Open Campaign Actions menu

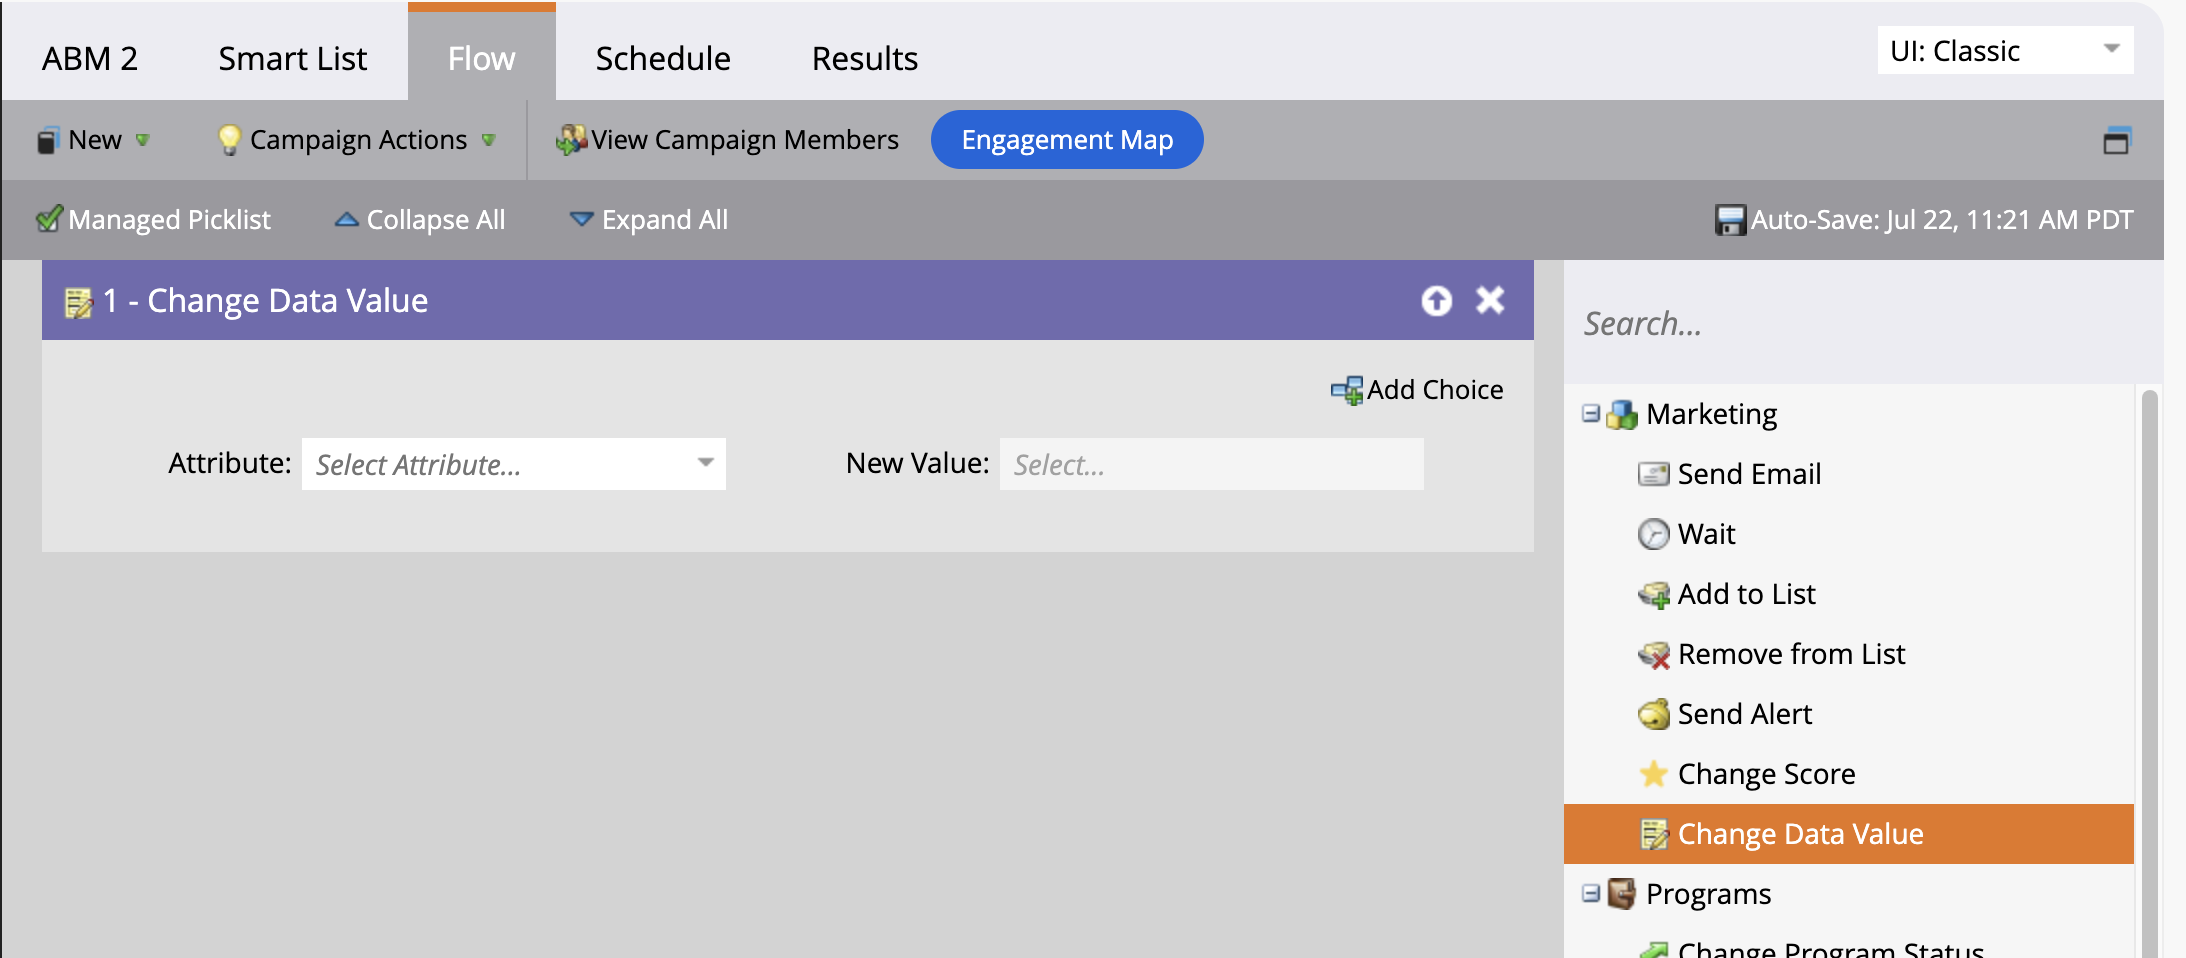point(357,140)
